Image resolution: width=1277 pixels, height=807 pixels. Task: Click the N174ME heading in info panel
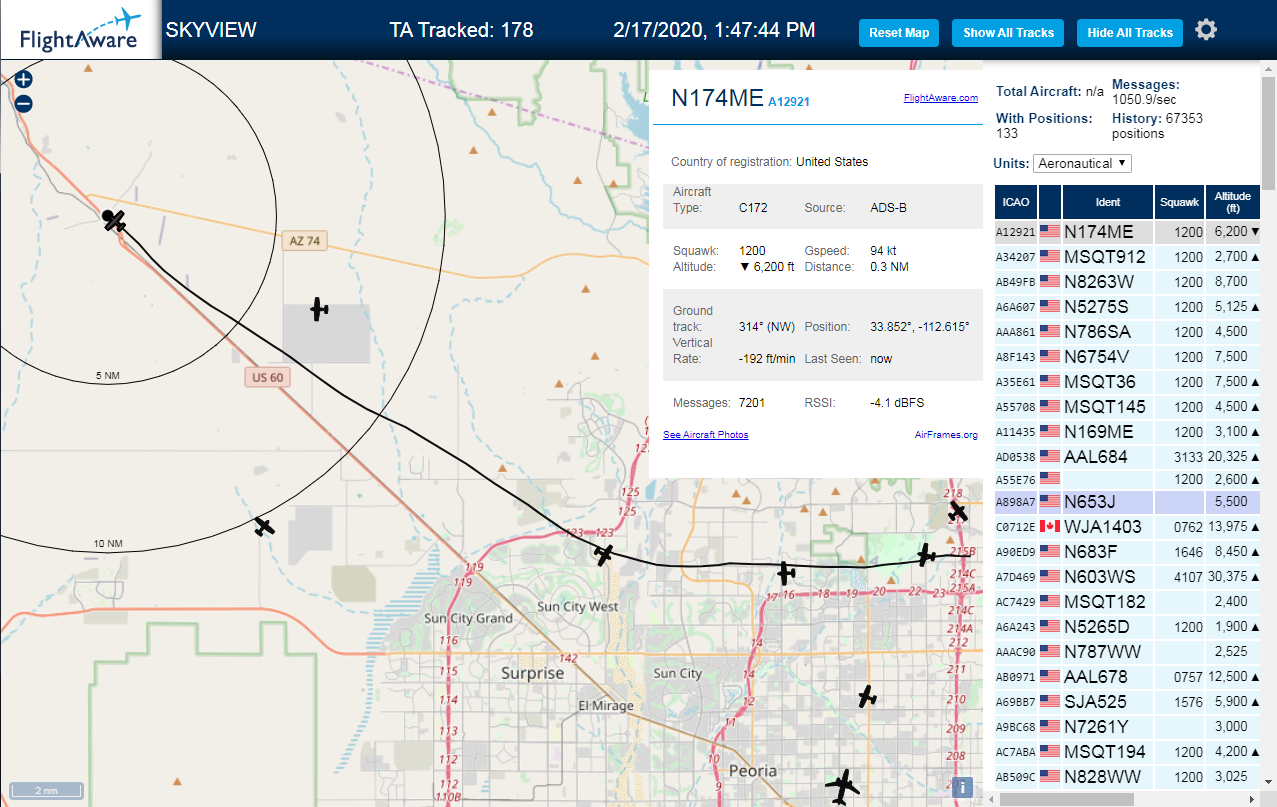point(716,97)
